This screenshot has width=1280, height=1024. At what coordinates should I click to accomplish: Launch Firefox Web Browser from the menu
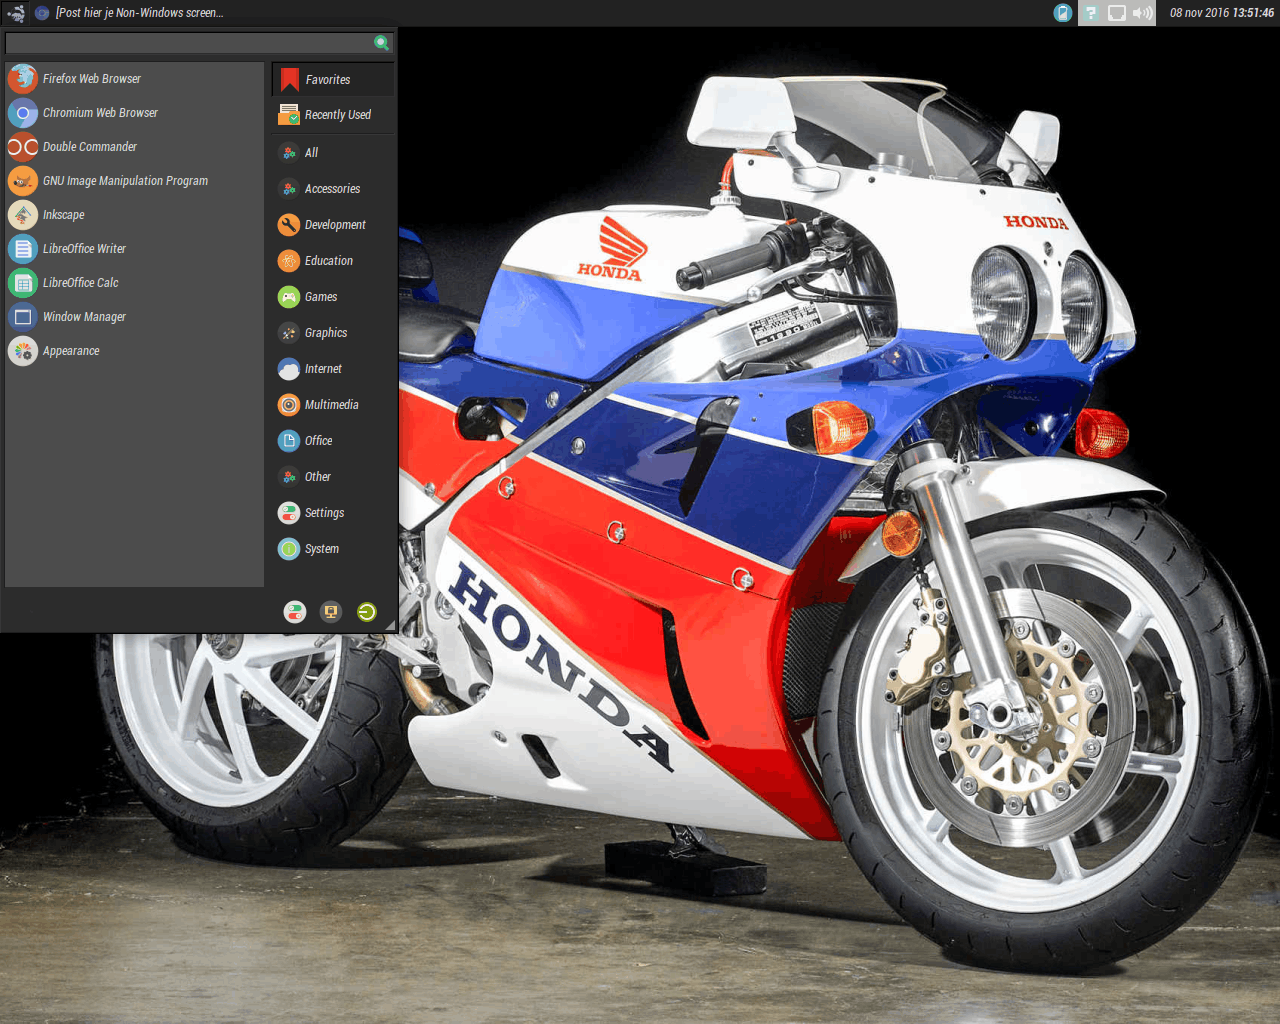pos(134,79)
